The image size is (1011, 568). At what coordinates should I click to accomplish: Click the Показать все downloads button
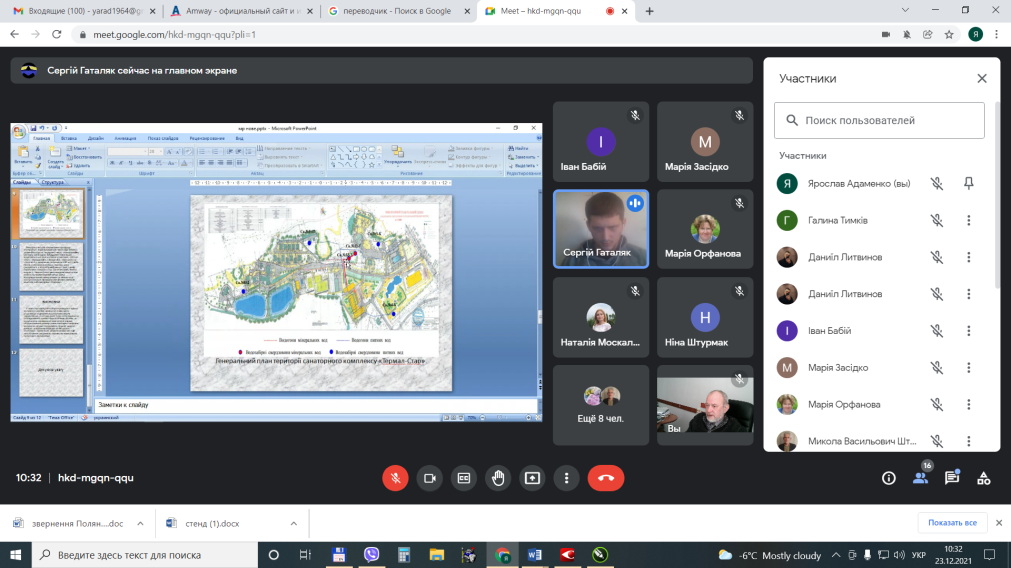pos(951,523)
